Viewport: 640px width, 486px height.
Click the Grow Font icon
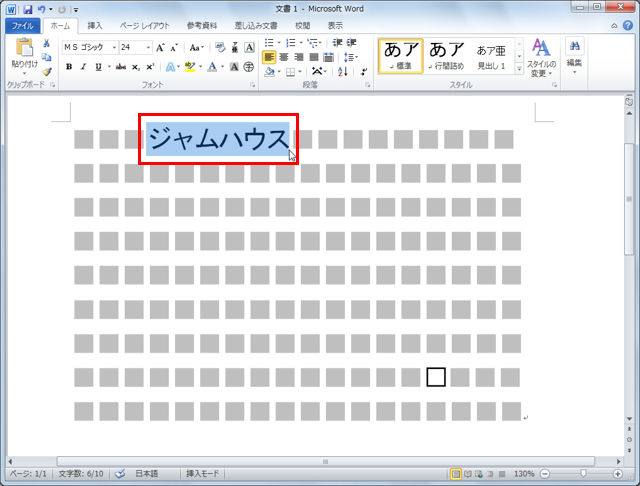click(x=160, y=48)
